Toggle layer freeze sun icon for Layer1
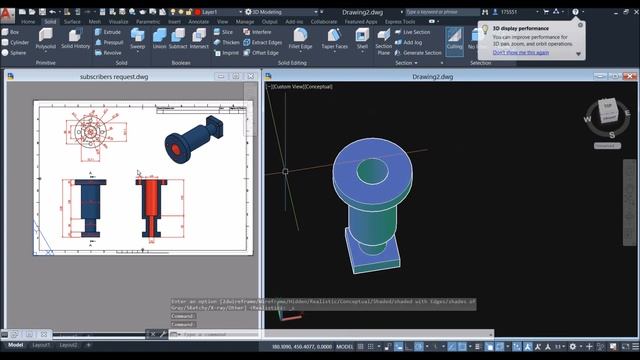Screen dimensions: 640x360 (181, 12)
